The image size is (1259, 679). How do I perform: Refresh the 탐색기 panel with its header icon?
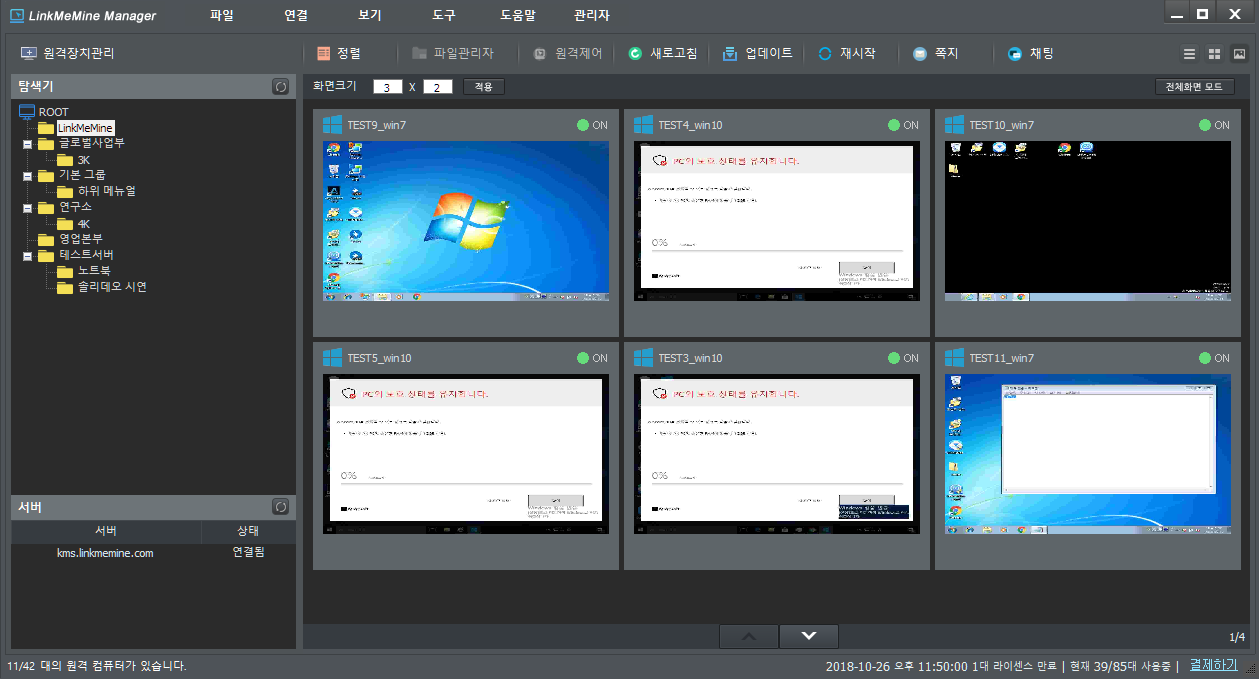(x=281, y=87)
